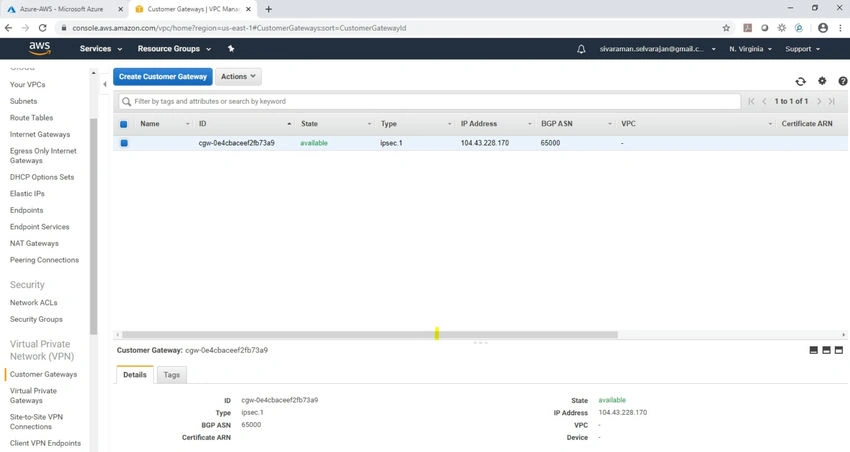Image resolution: width=850 pixels, height=452 pixels.
Task: Open Client VPN Endpoints in sidebar
Action: [46, 443]
